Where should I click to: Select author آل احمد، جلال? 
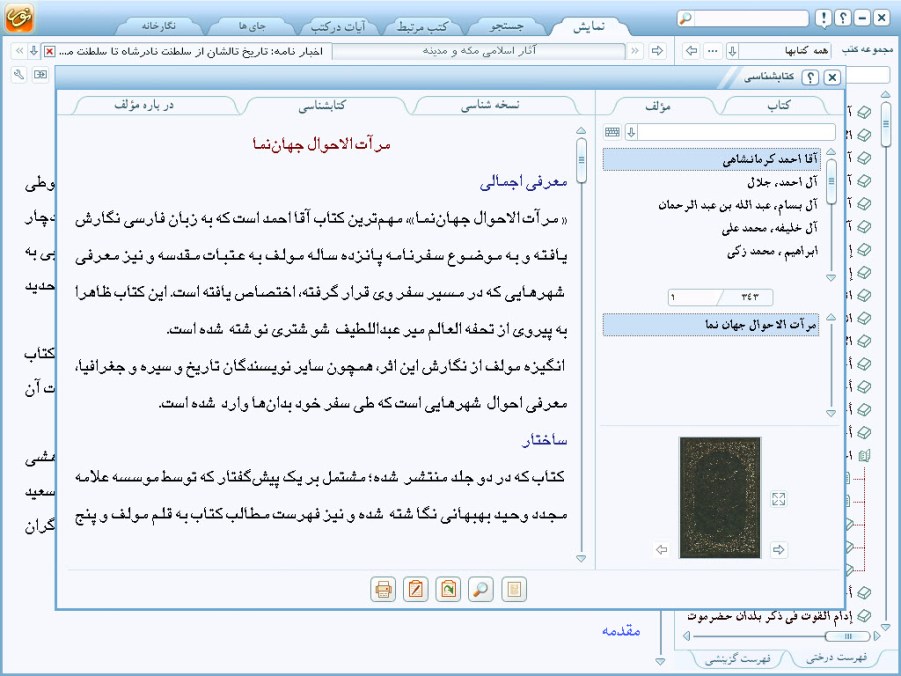click(711, 182)
